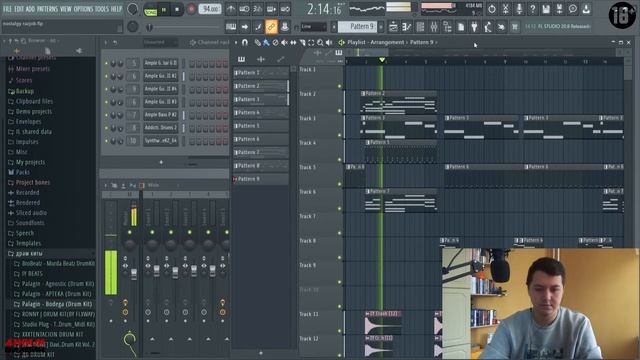
Task: Toggle wait for input before recording
Action: 244,9
